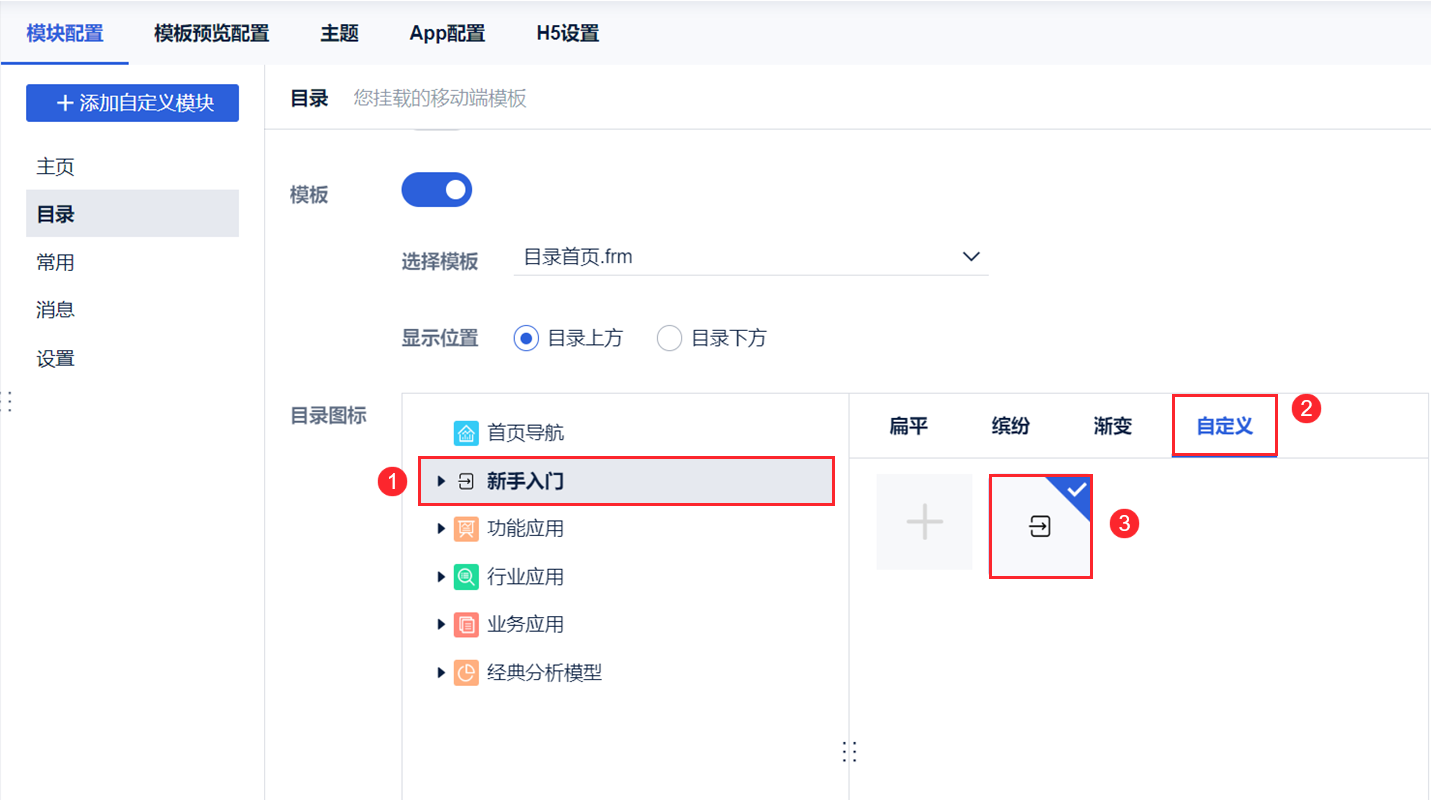Click the 功能应用 folder icon

[x=465, y=528]
